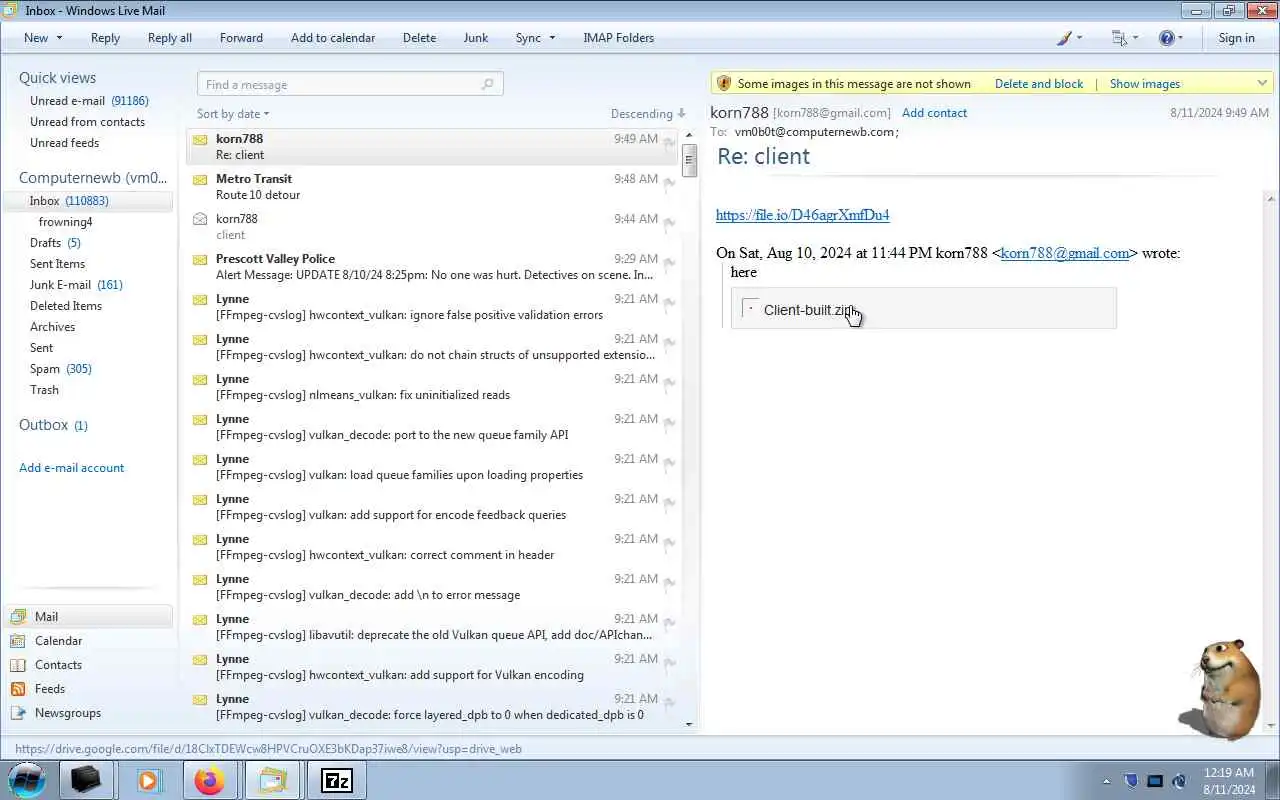Screen dimensions: 1280x800
Task: Click Forward in the toolbar
Action: 241,38
